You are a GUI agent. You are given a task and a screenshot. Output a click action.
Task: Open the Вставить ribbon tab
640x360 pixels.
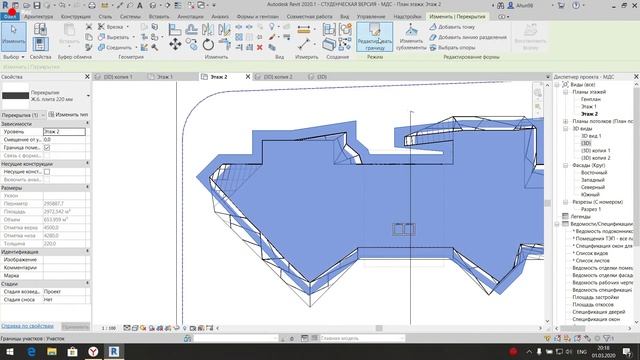pyautogui.click(x=159, y=17)
